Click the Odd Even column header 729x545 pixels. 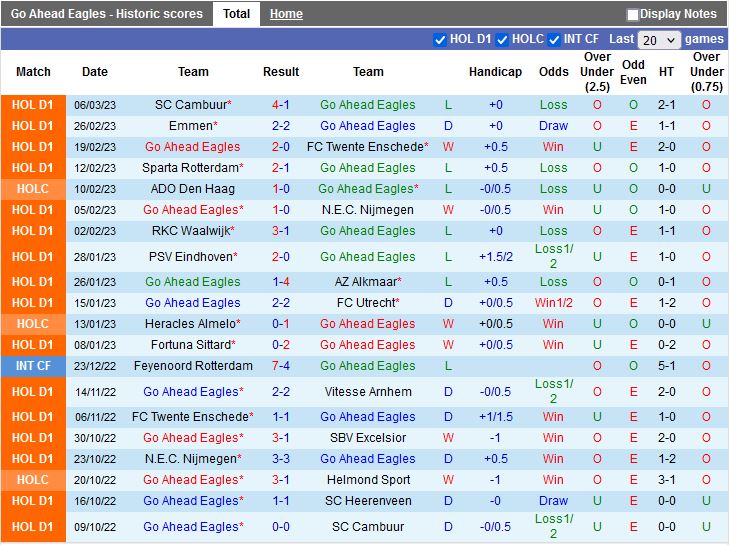coord(633,72)
